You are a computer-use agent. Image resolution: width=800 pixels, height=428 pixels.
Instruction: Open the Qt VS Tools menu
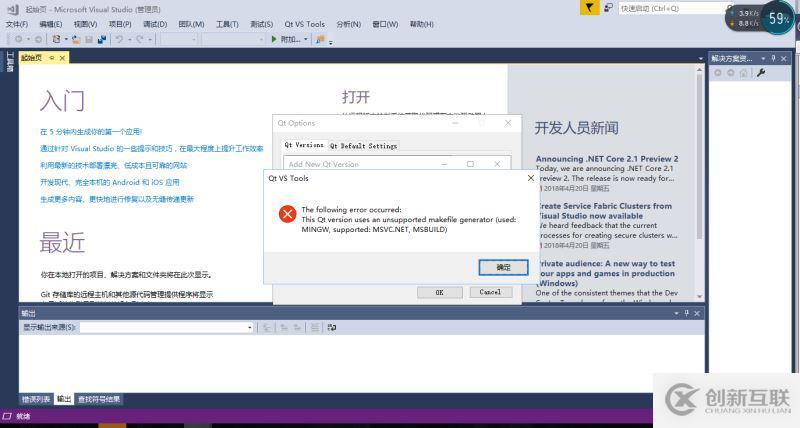305,24
